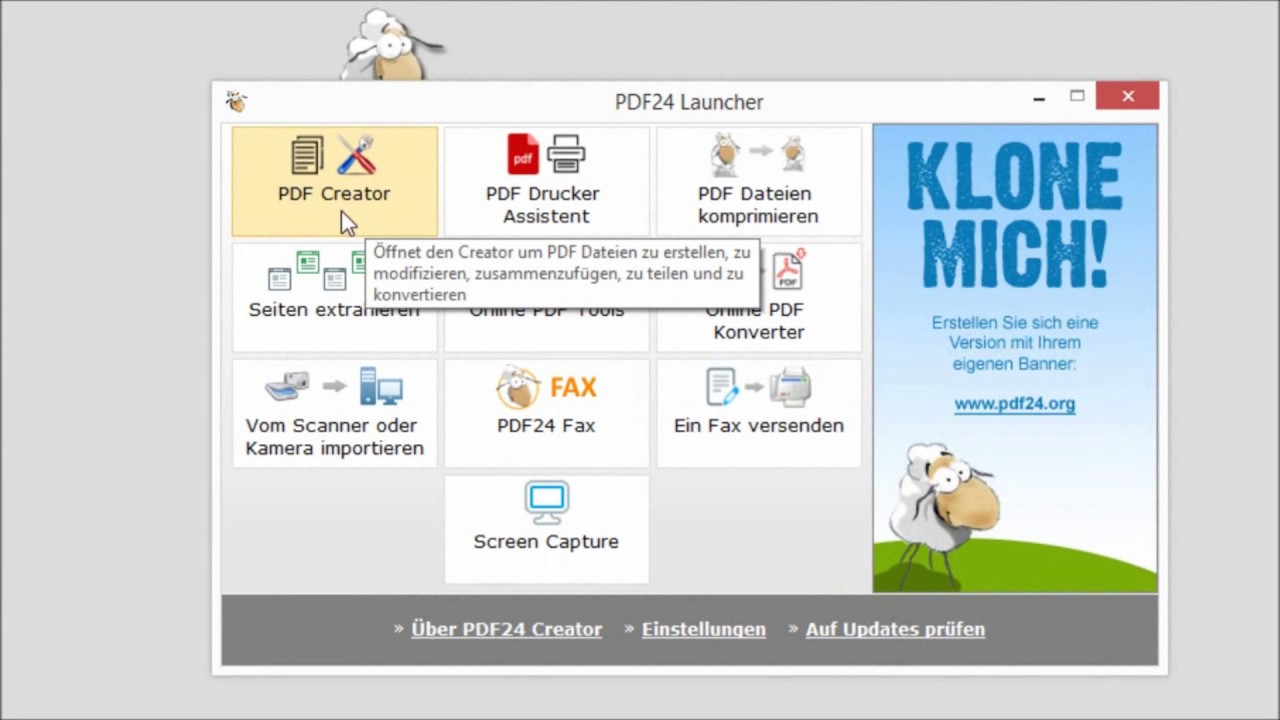Open Vom Scanner oder Kamera importieren
This screenshot has height=720, width=1280.
click(x=334, y=413)
